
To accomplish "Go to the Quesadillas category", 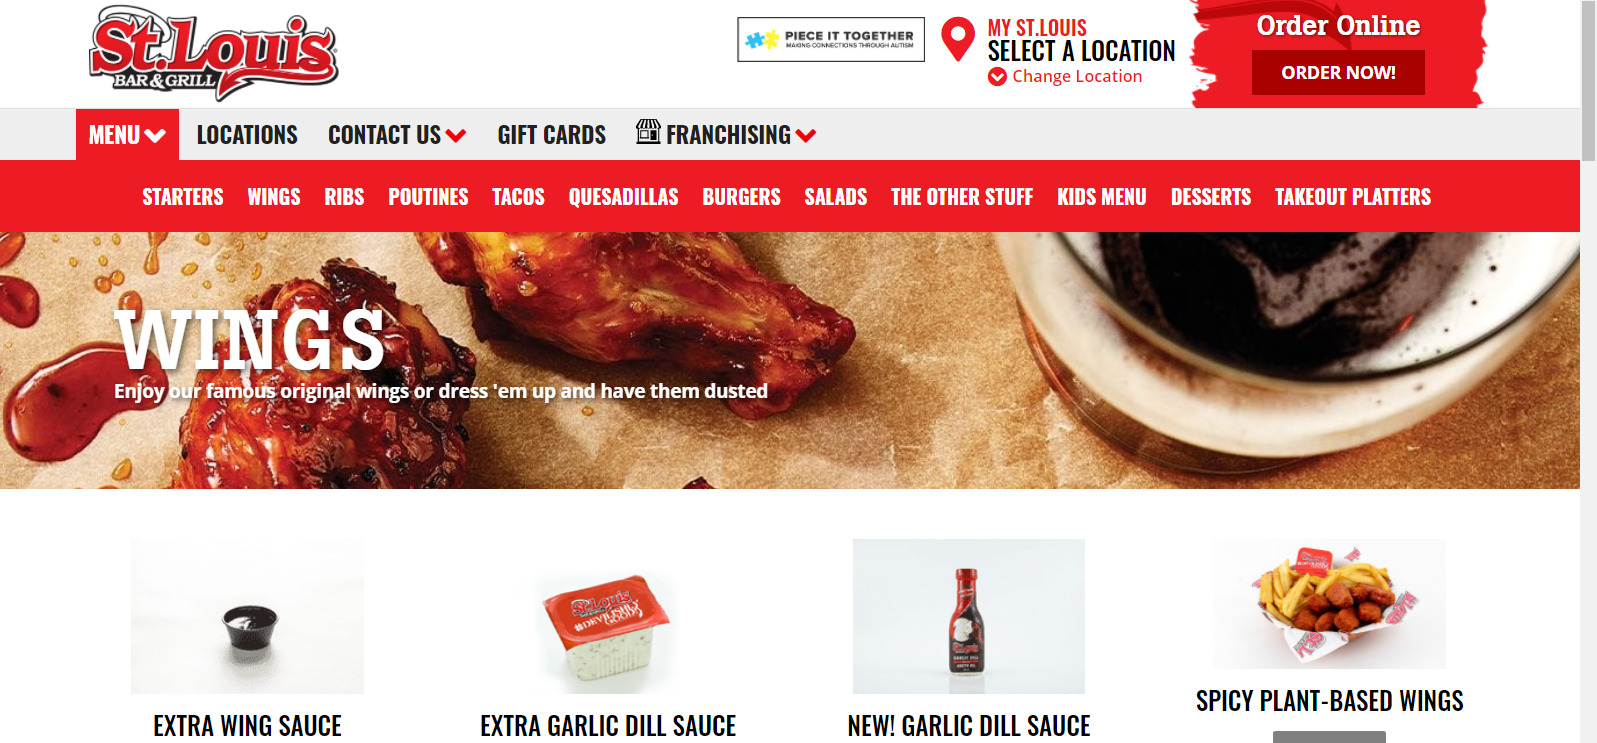I will tap(624, 197).
